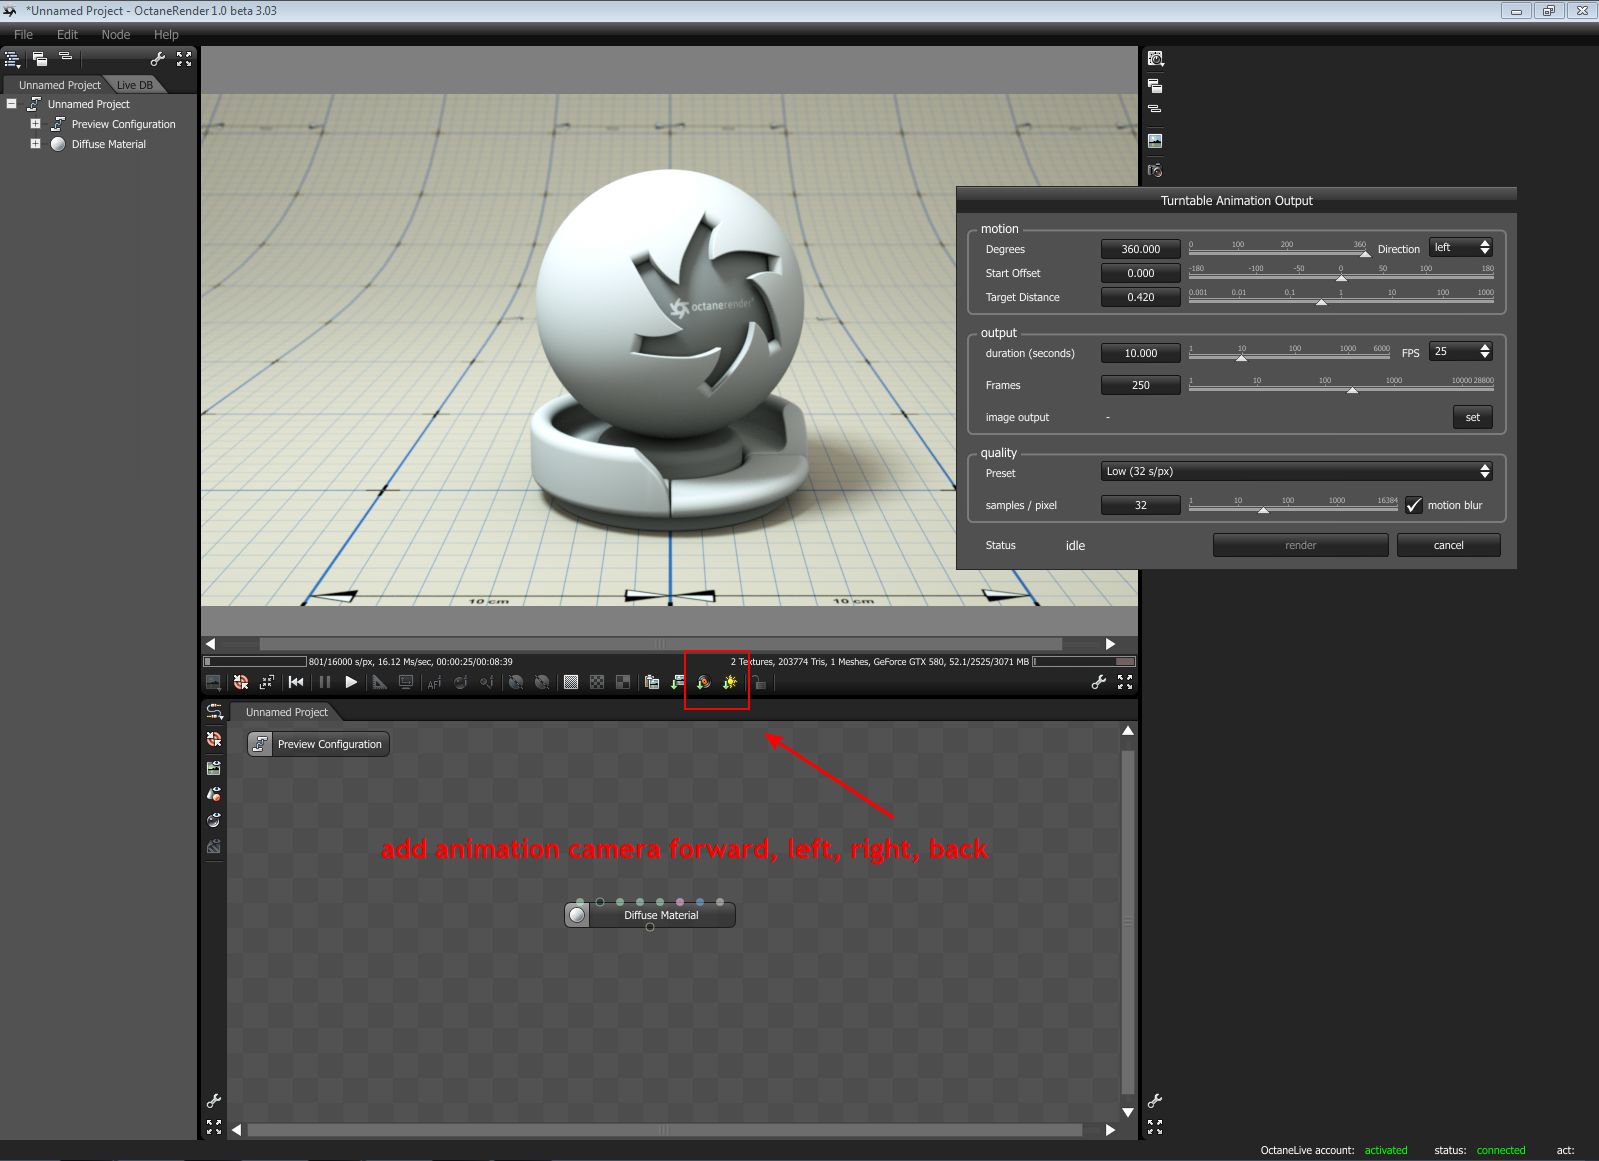Open render viewport wrench settings
This screenshot has height=1161, width=1599.
pos(1098,682)
